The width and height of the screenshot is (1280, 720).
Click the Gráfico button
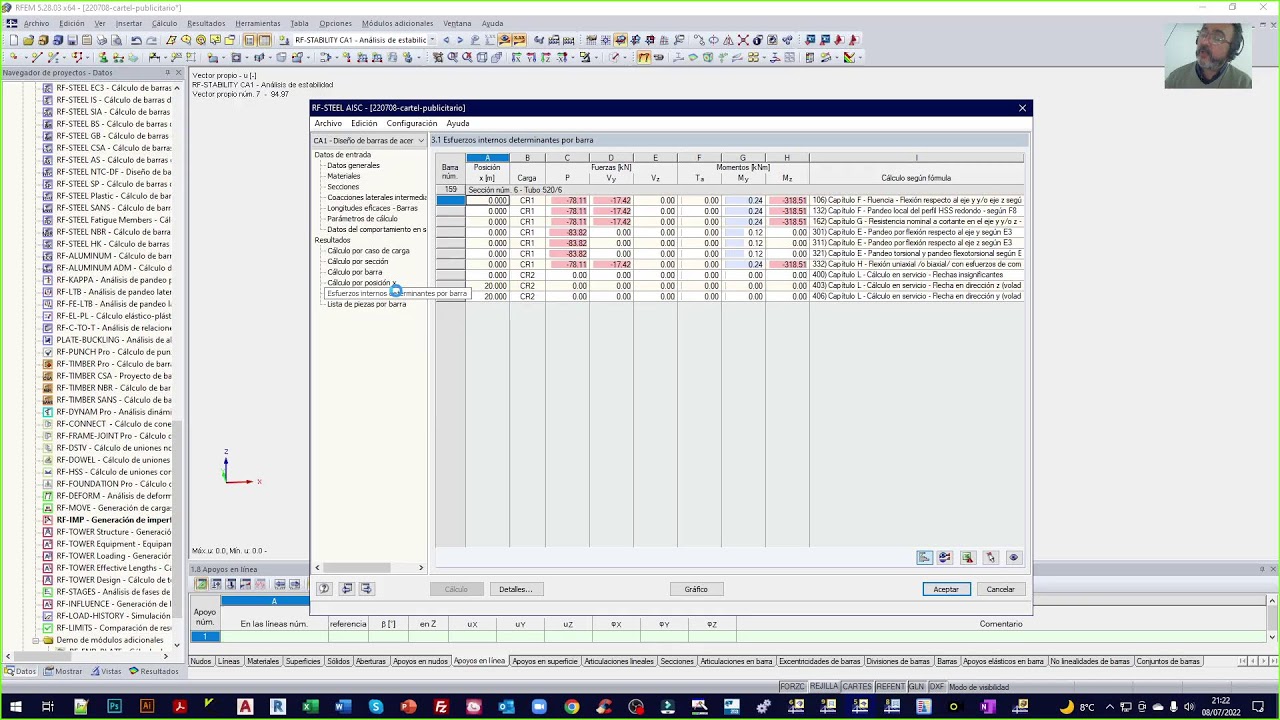click(696, 589)
